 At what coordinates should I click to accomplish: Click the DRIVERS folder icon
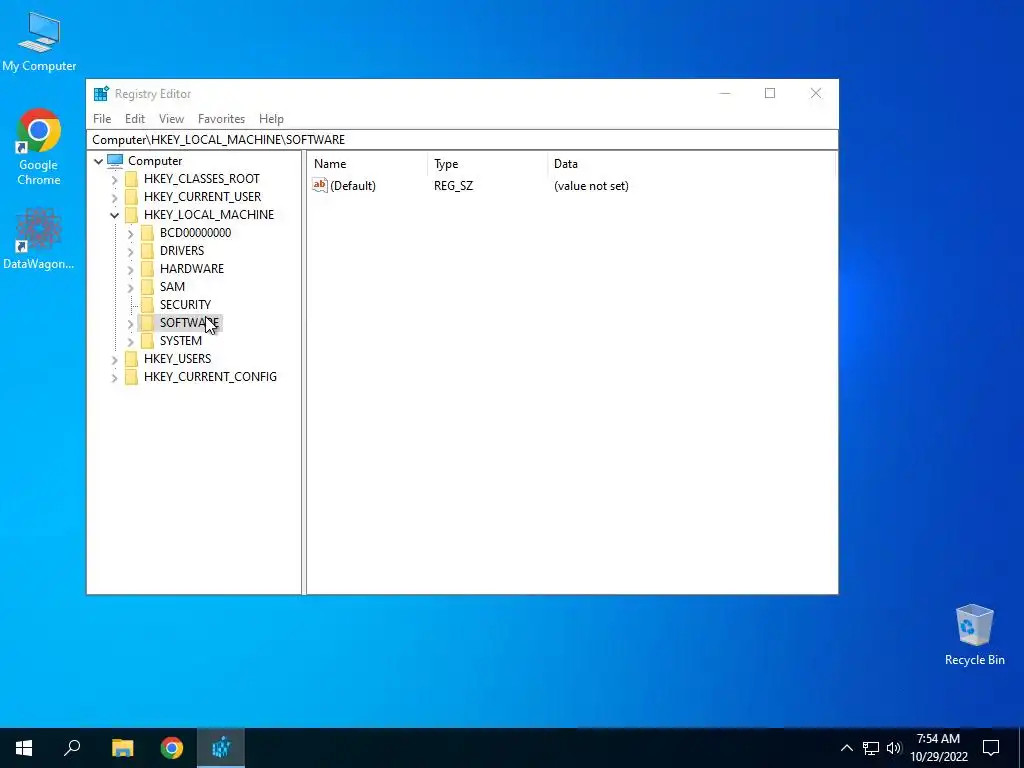click(x=148, y=251)
